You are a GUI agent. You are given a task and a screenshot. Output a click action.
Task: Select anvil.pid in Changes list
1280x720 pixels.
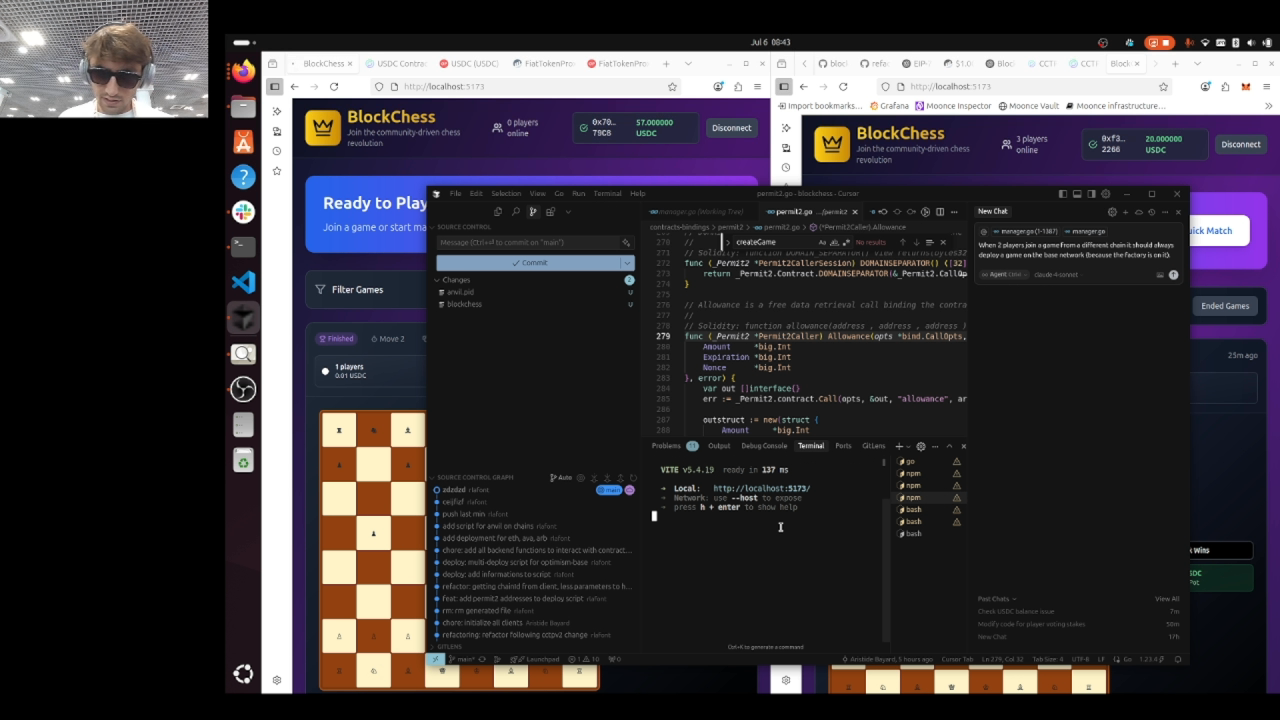tap(461, 292)
